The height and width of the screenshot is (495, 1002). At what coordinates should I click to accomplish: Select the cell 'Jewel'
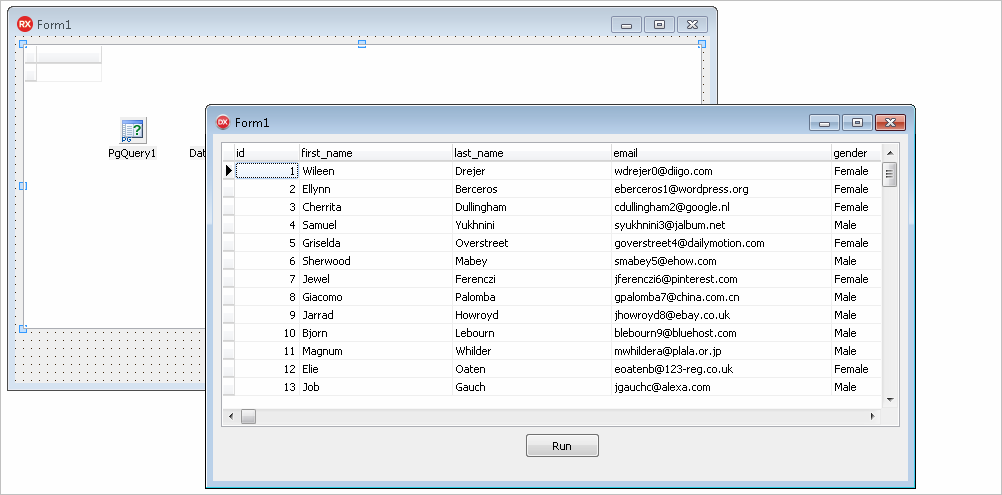tap(376, 279)
